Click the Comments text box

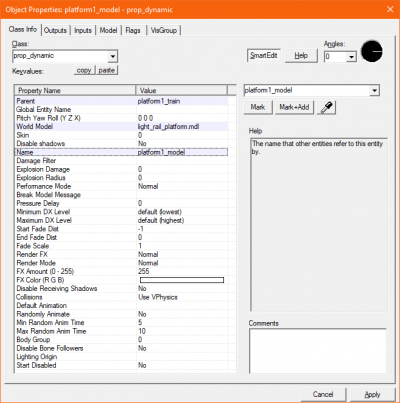pyautogui.click(x=318, y=351)
